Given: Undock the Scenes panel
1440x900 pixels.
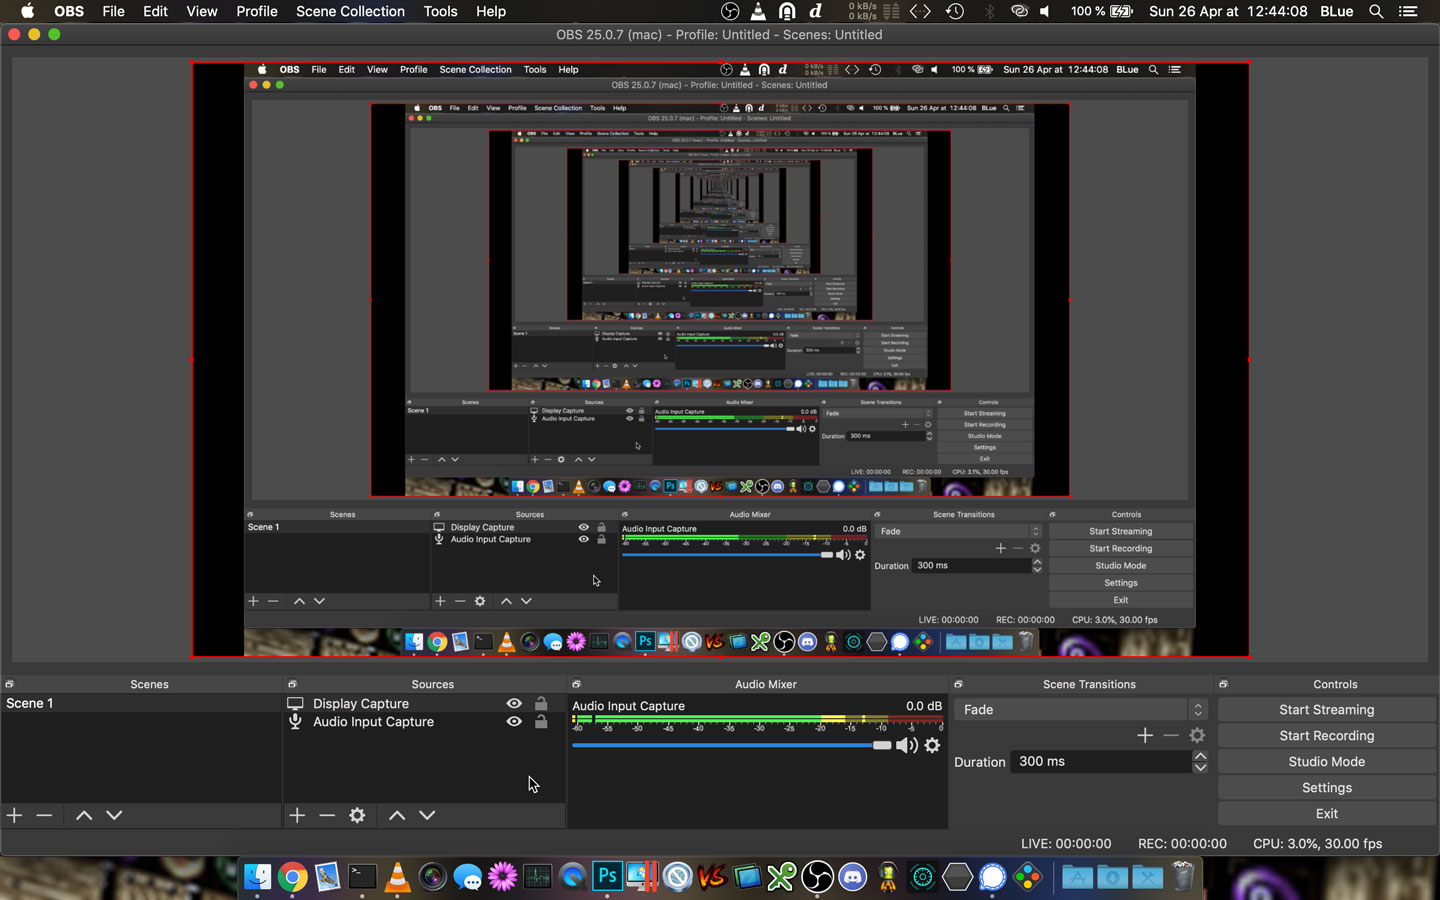Looking at the screenshot, I should 9,684.
